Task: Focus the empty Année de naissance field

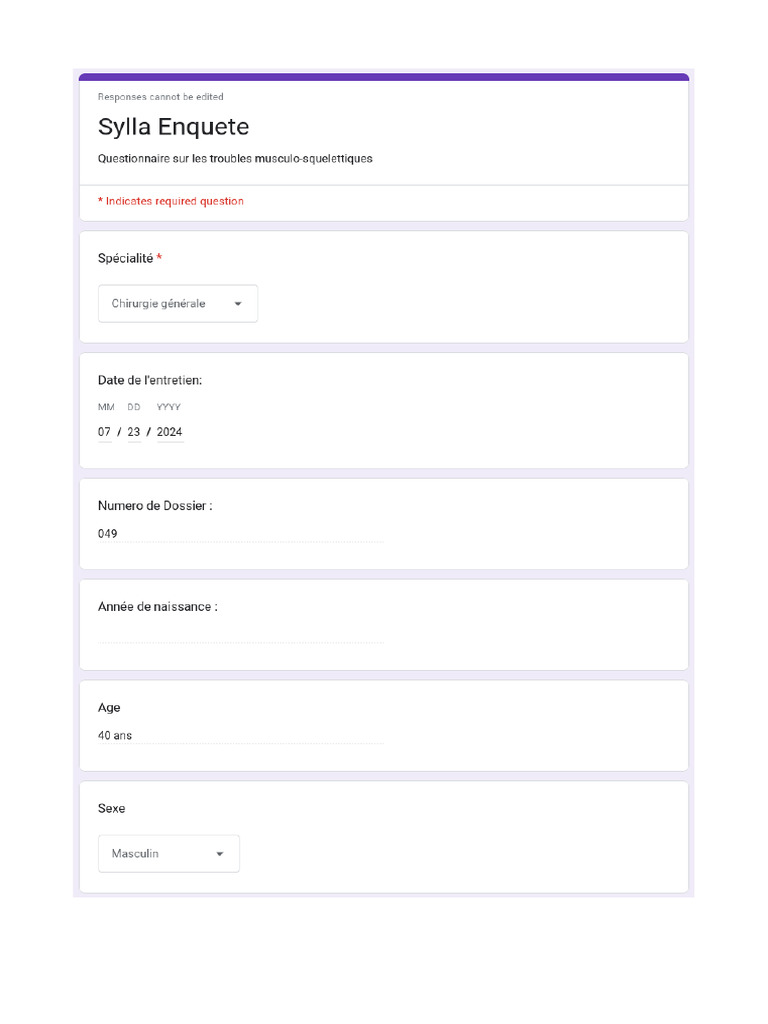Action: 240,634
